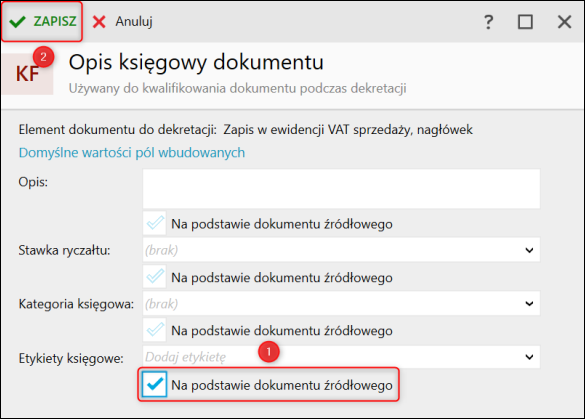Click the 'Stawka ryczałtu:' label

pyautogui.click(x=64, y=250)
